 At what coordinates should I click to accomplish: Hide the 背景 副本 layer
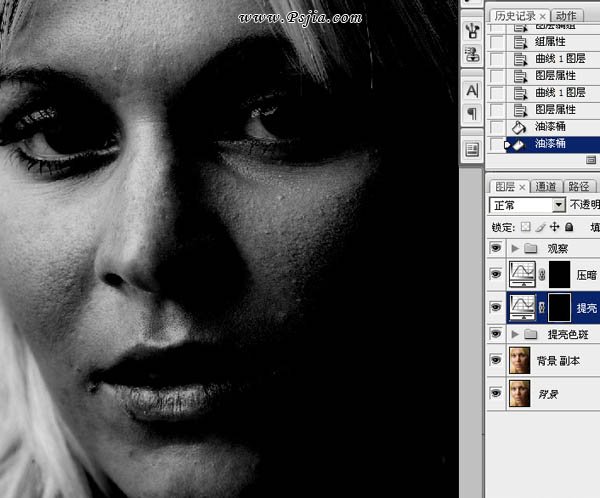coord(496,360)
